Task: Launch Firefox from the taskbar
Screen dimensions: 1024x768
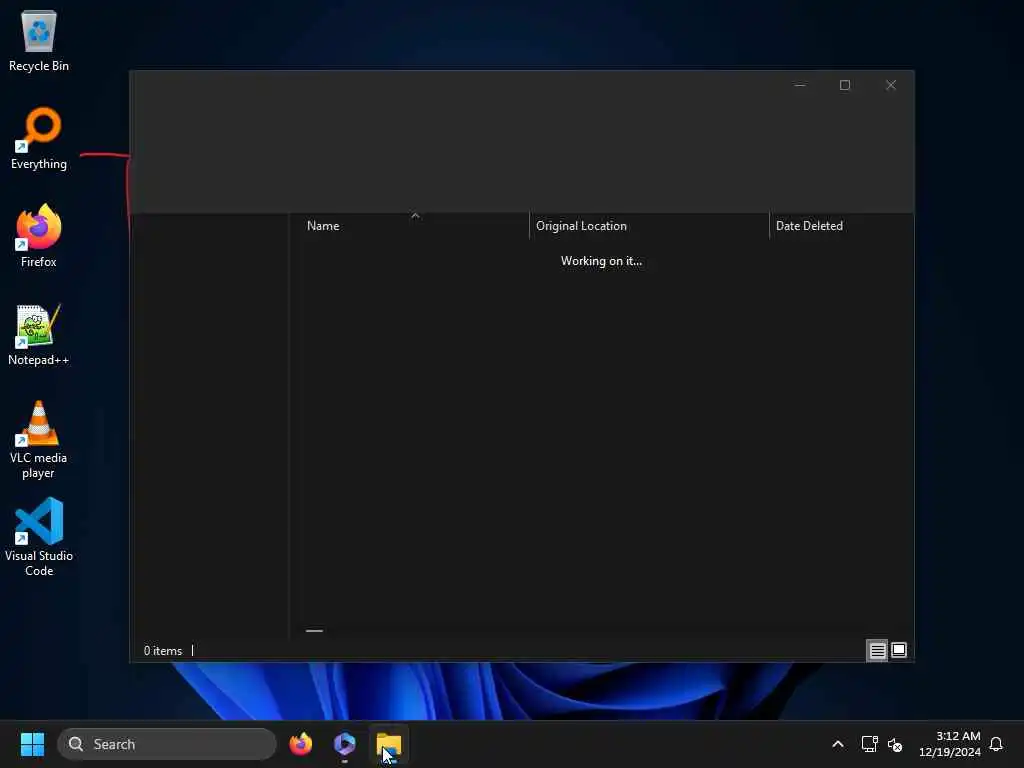Action: point(301,744)
